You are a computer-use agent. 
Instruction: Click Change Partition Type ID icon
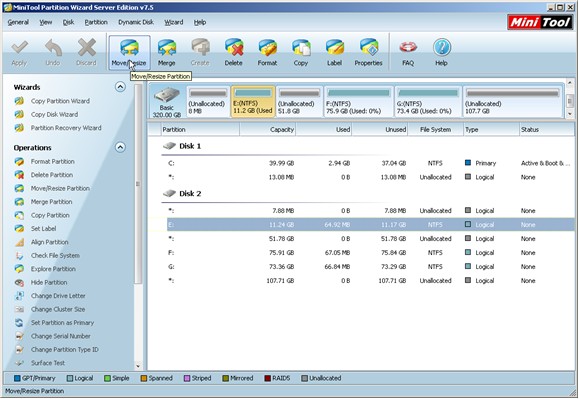click(x=19, y=350)
